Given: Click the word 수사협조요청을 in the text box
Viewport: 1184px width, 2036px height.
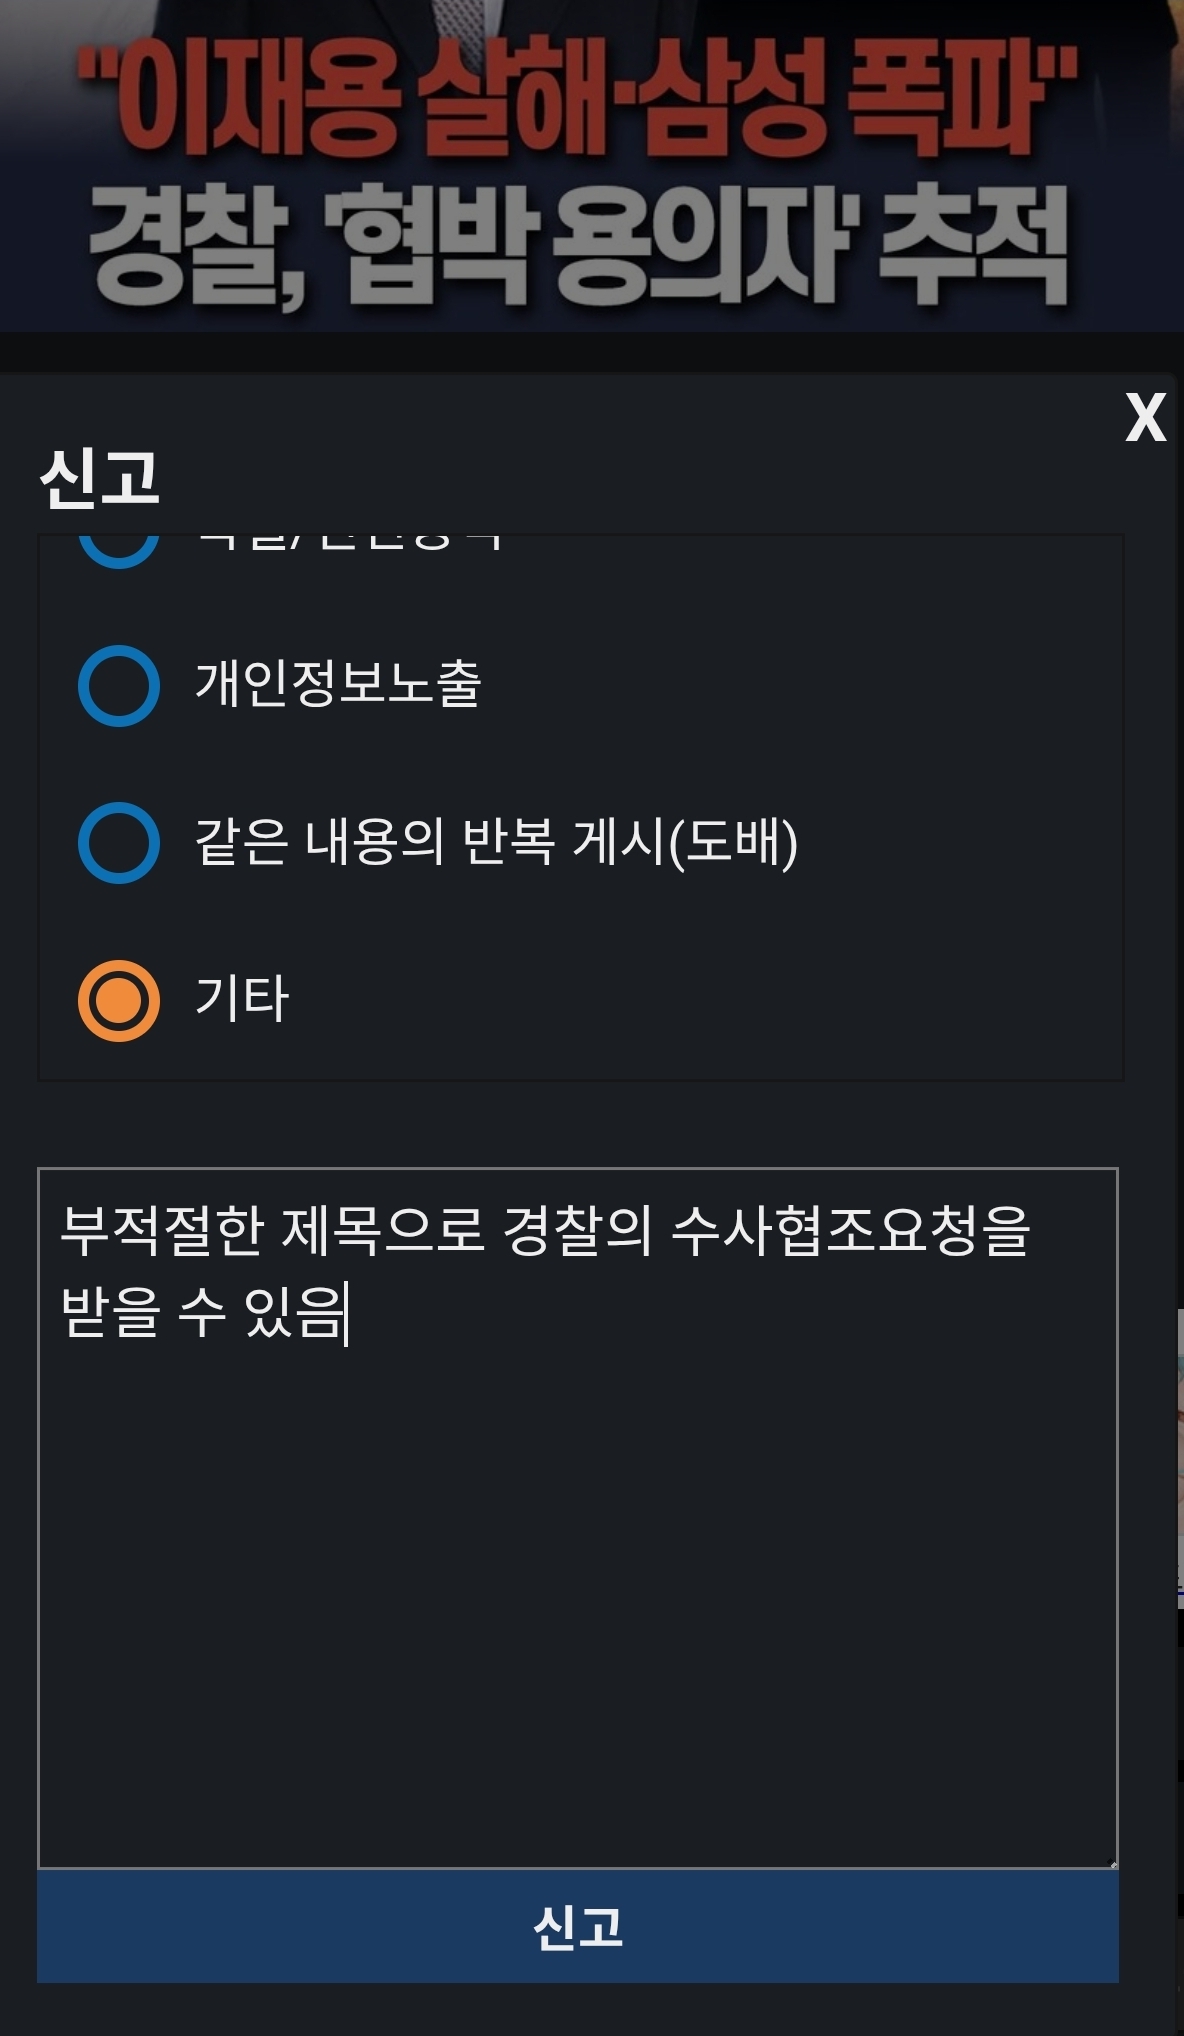Looking at the screenshot, I should click(x=850, y=1231).
